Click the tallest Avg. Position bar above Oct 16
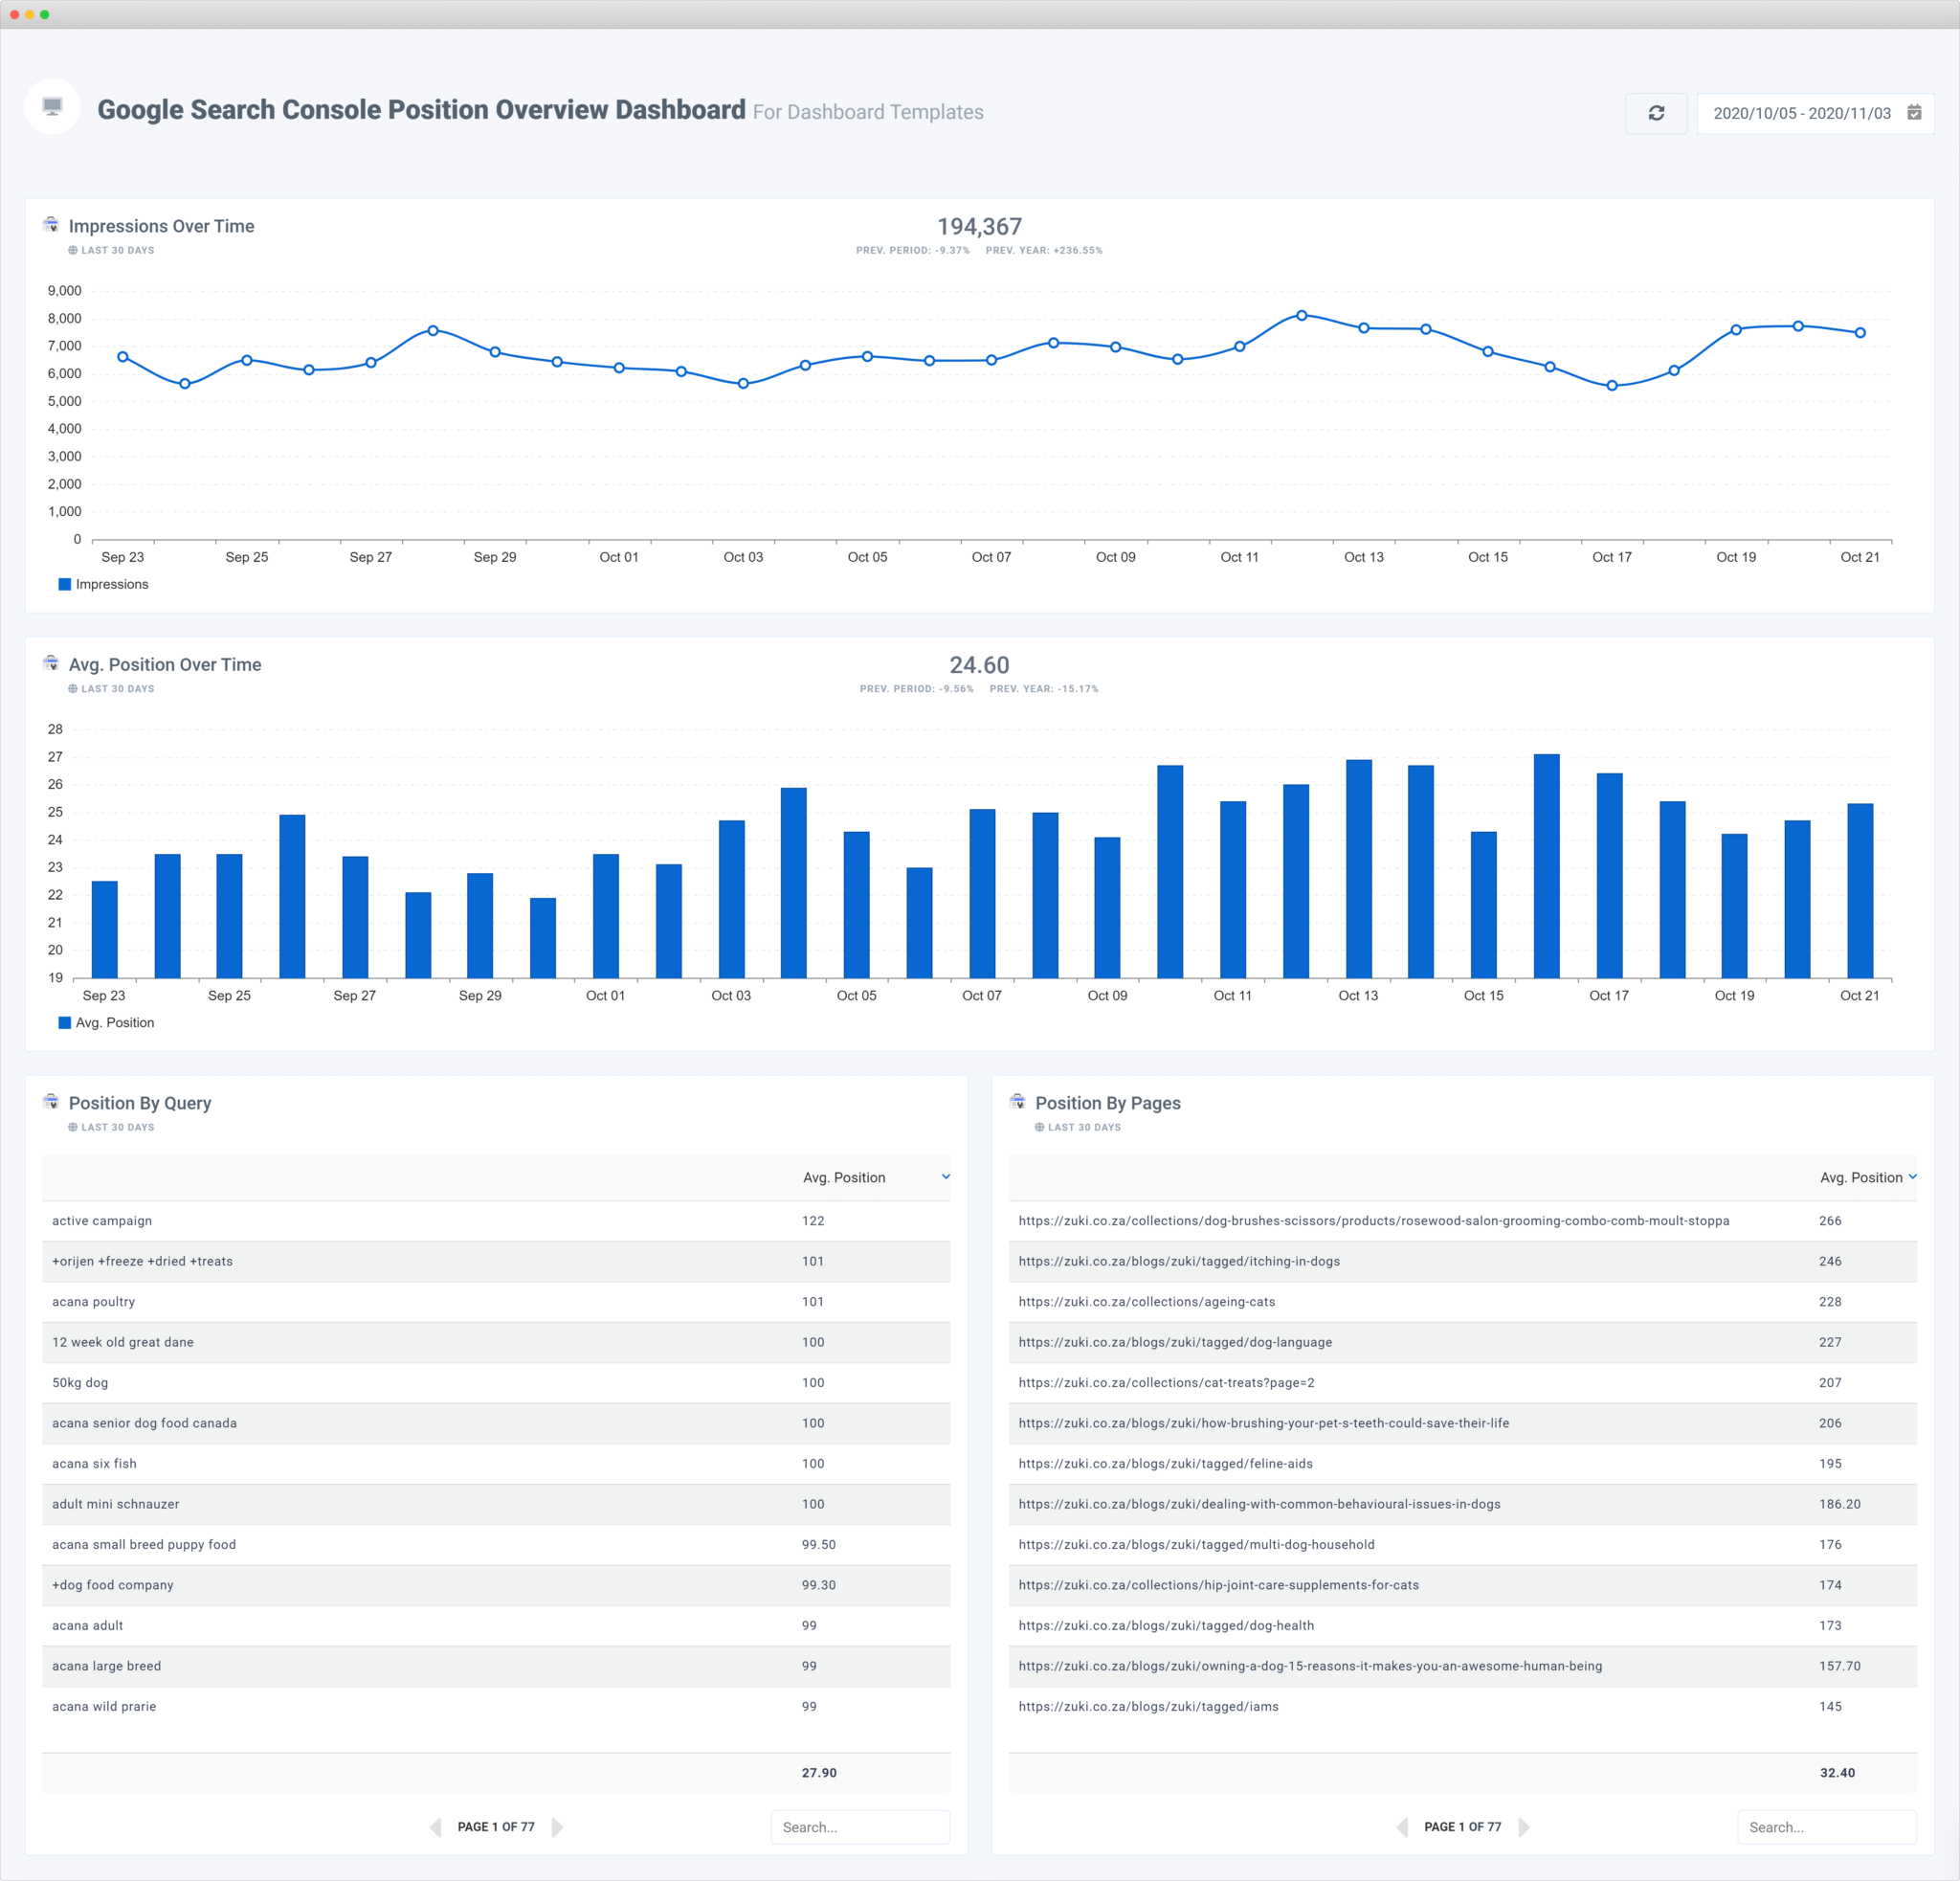The image size is (1960, 1881). [1546, 866]
